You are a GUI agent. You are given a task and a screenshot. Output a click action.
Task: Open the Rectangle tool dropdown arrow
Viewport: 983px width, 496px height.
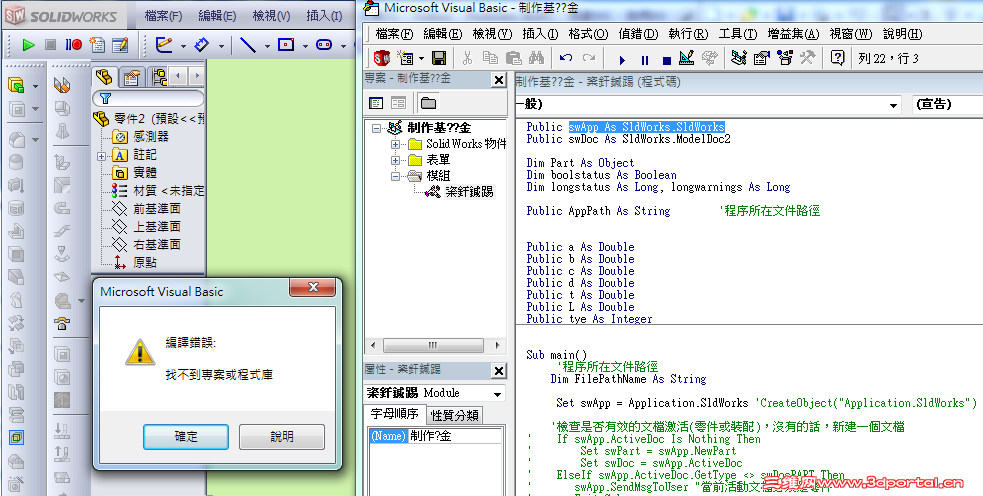pos(305,46)
